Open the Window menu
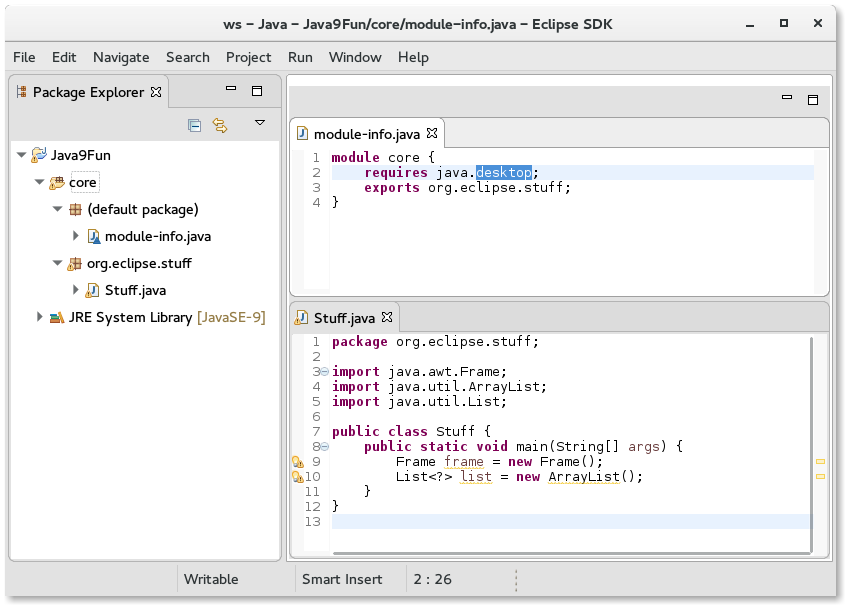The image size is (845, 605). click(x=355, y=57)
